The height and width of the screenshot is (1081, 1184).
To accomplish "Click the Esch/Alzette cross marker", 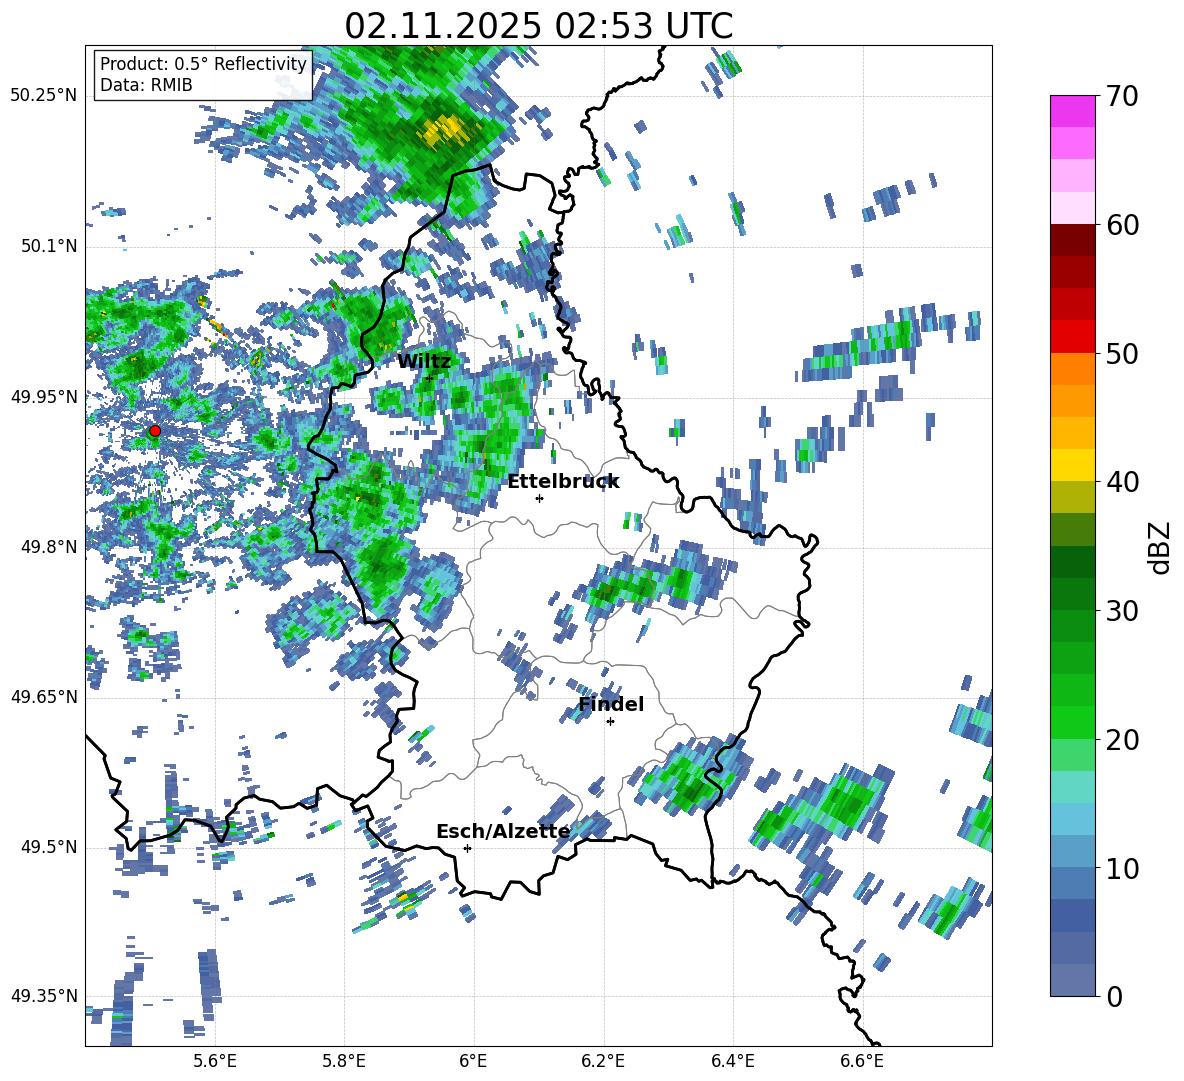I will click(467, 848).
